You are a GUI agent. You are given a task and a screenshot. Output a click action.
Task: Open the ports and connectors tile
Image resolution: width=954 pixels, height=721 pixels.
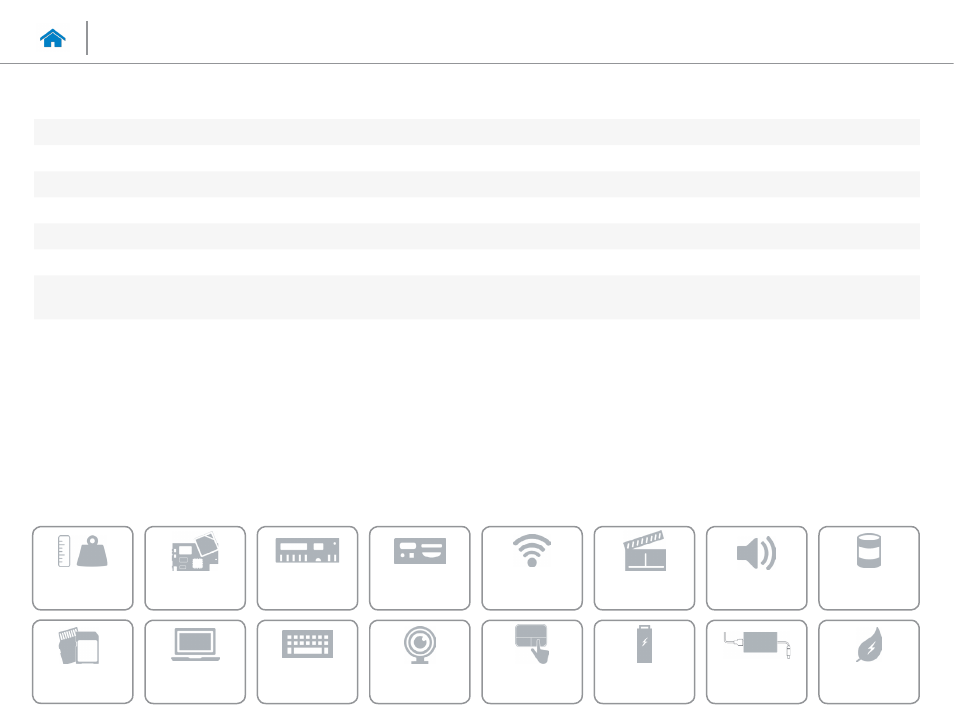[420, 568]
